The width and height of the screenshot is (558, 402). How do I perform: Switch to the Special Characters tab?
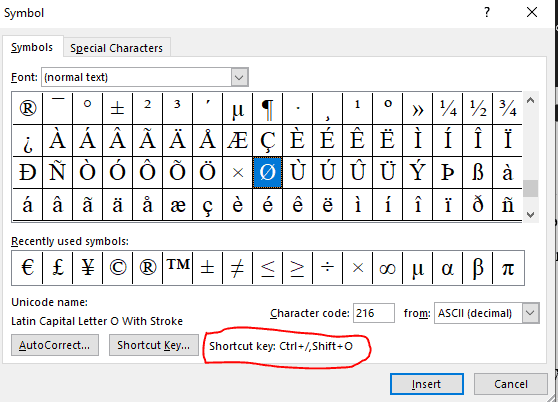coord(116,48)
